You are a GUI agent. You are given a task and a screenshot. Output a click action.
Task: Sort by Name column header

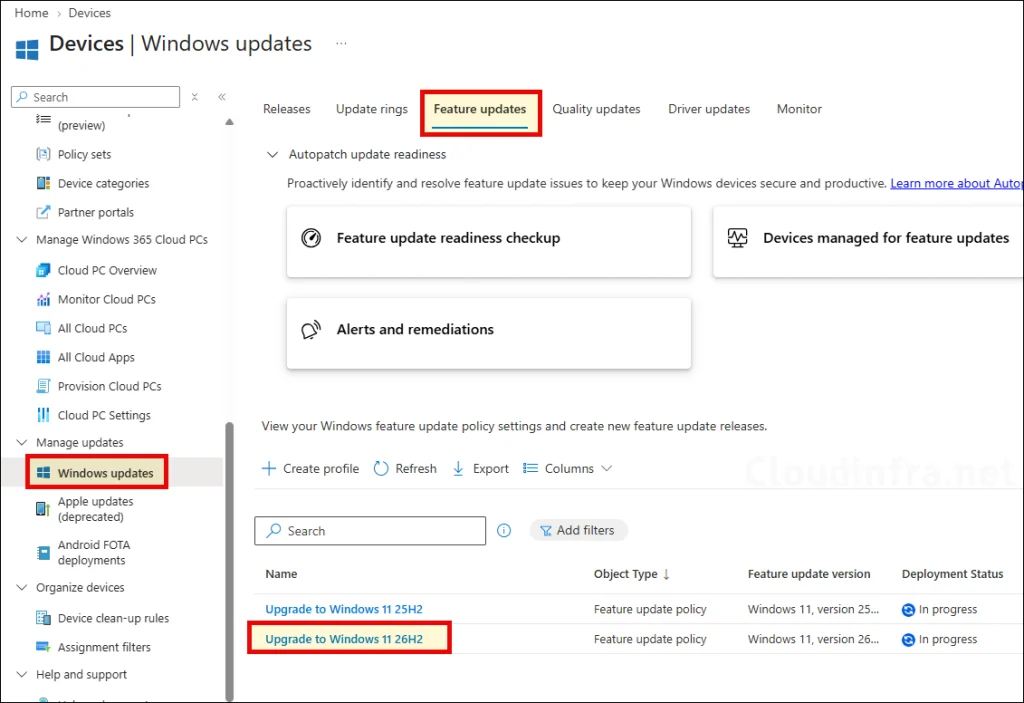(281, 574)
